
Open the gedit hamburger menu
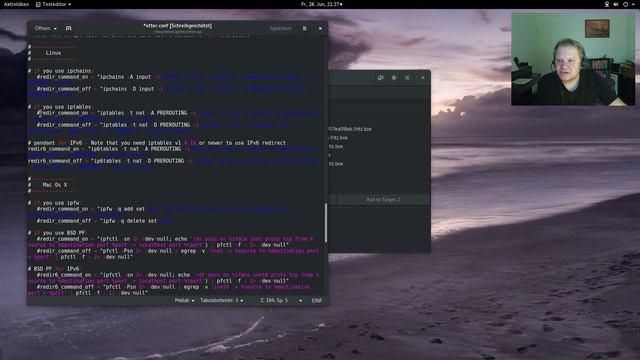(304, 28)
